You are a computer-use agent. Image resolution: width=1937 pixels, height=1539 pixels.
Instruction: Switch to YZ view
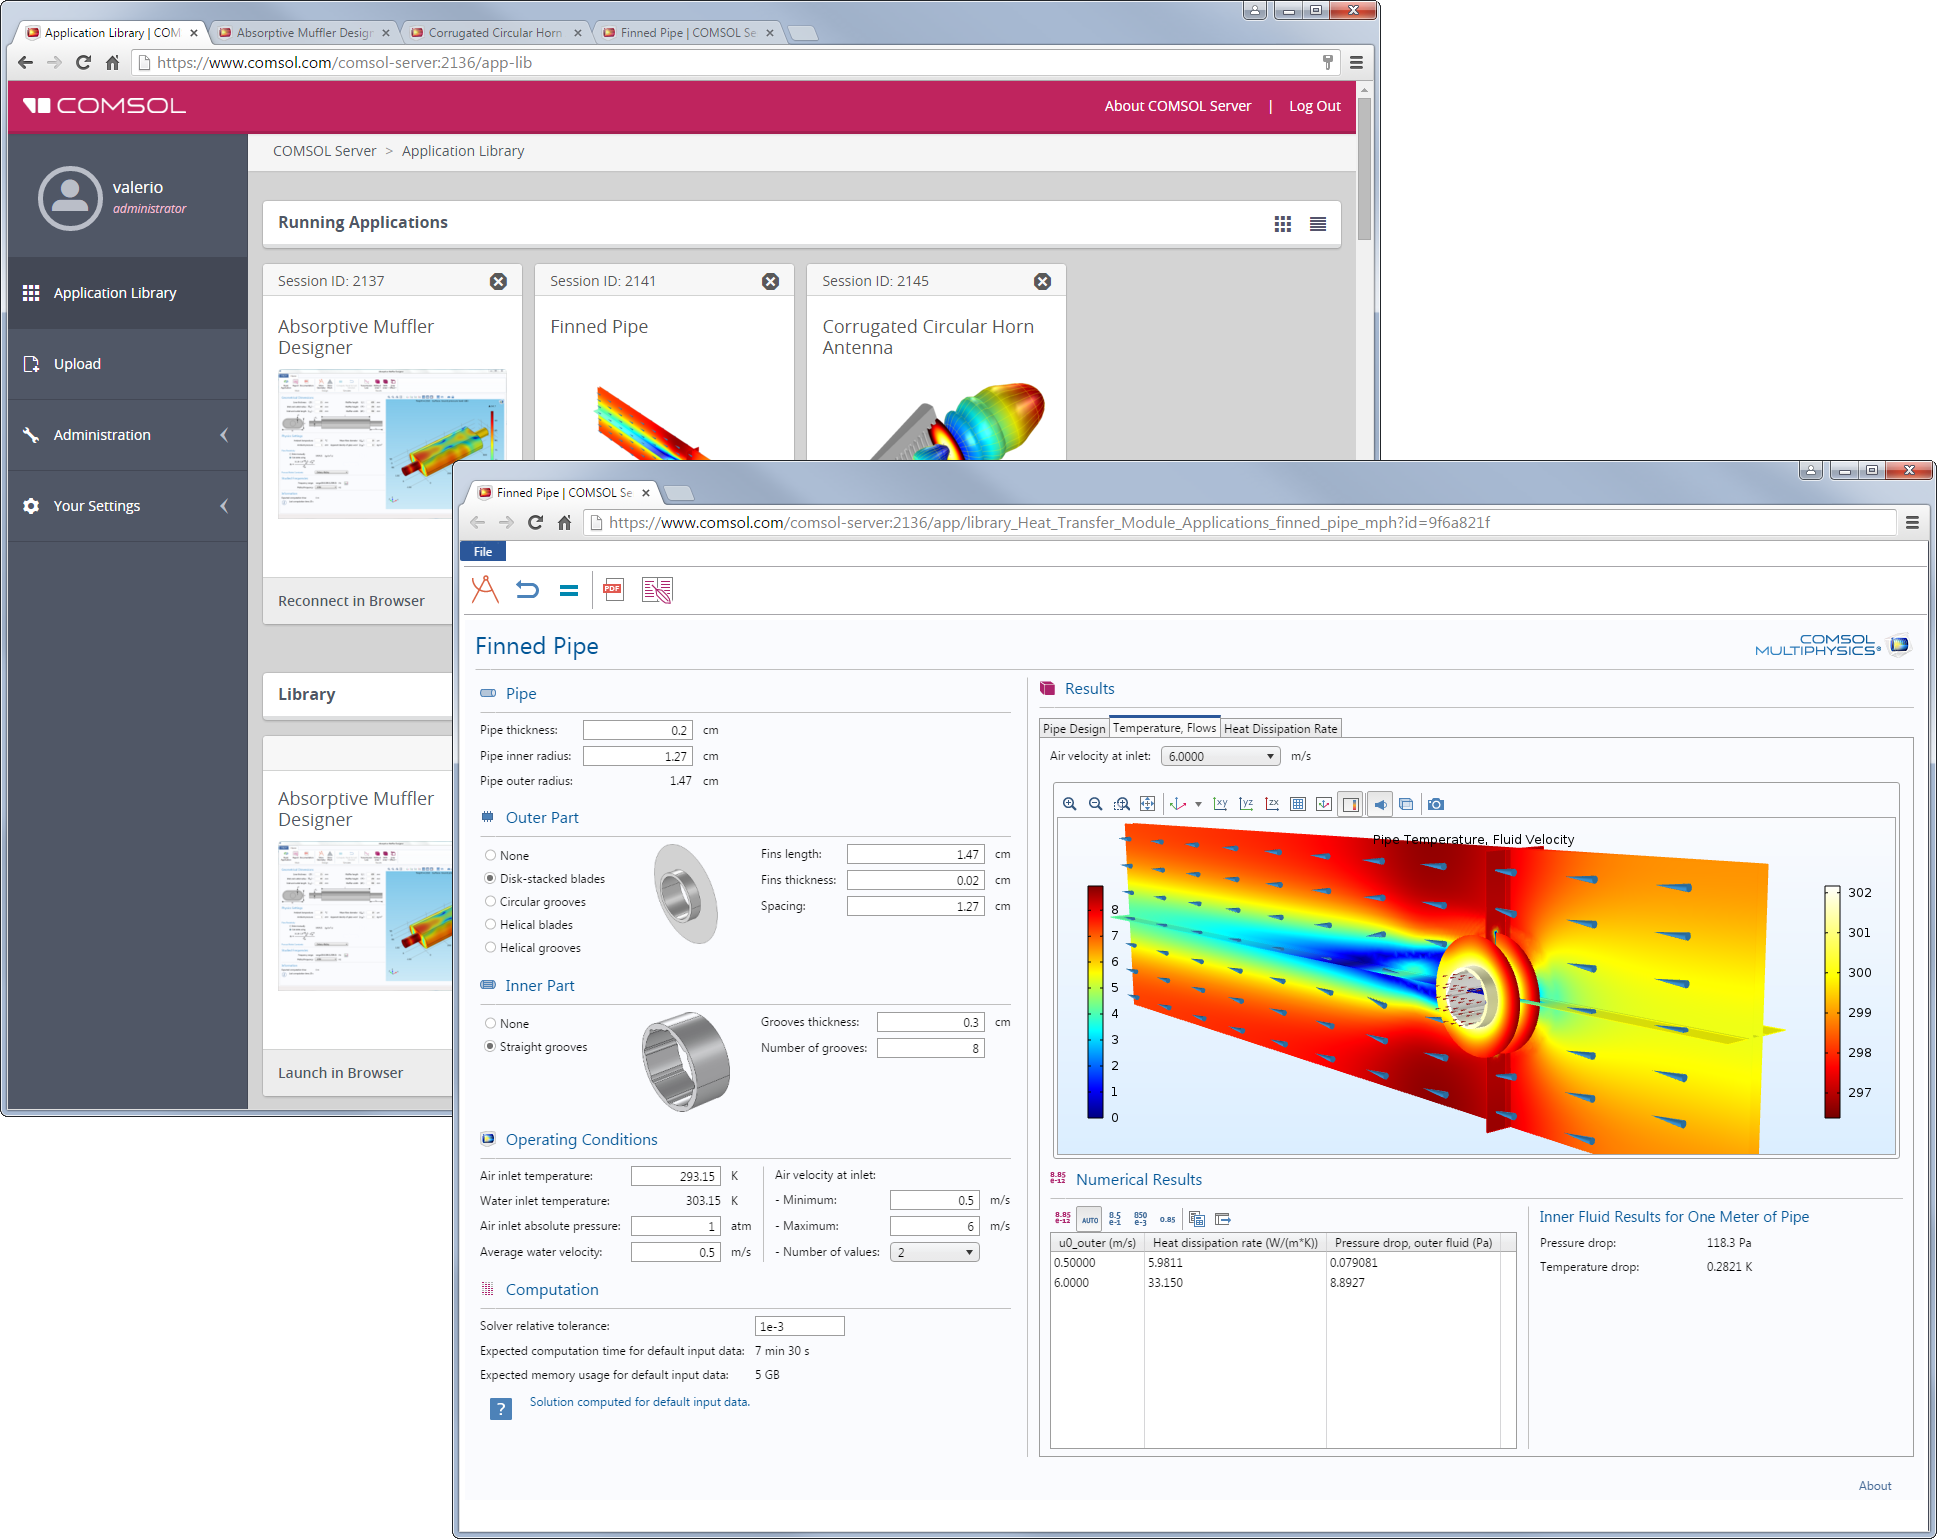tap(1246, 804)
